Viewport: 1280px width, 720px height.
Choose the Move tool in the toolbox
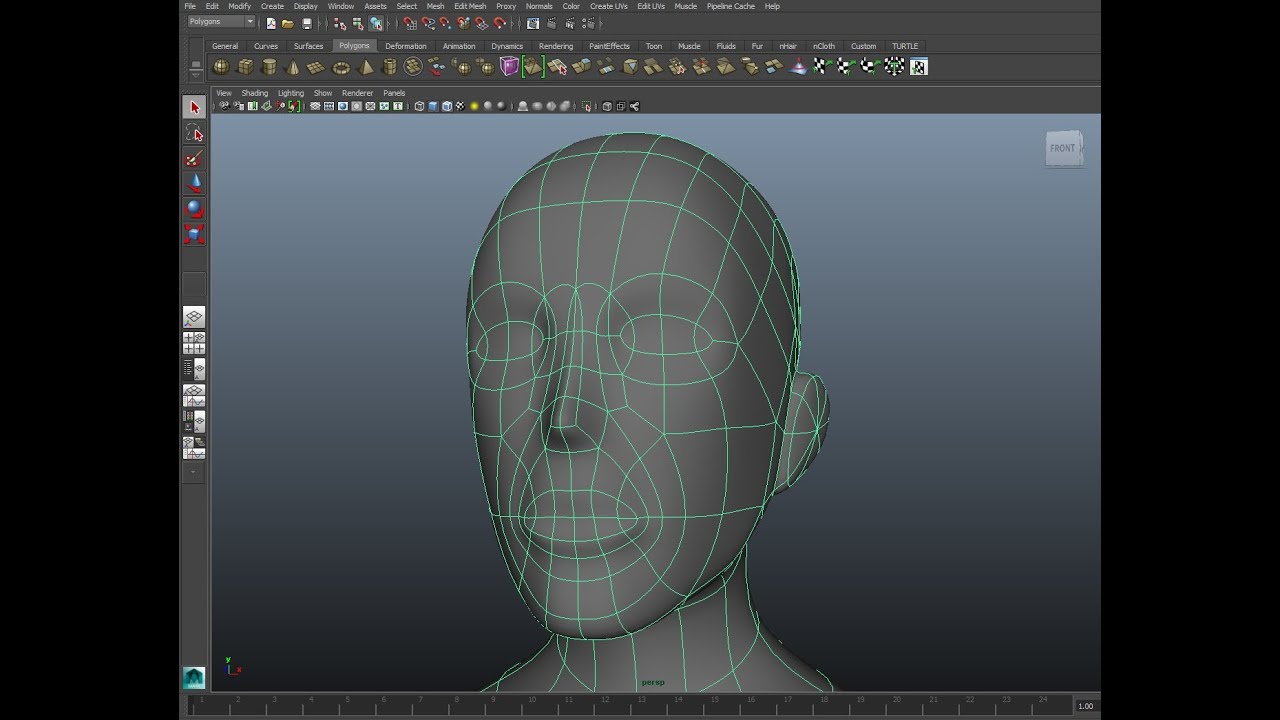tap(194, 184)
